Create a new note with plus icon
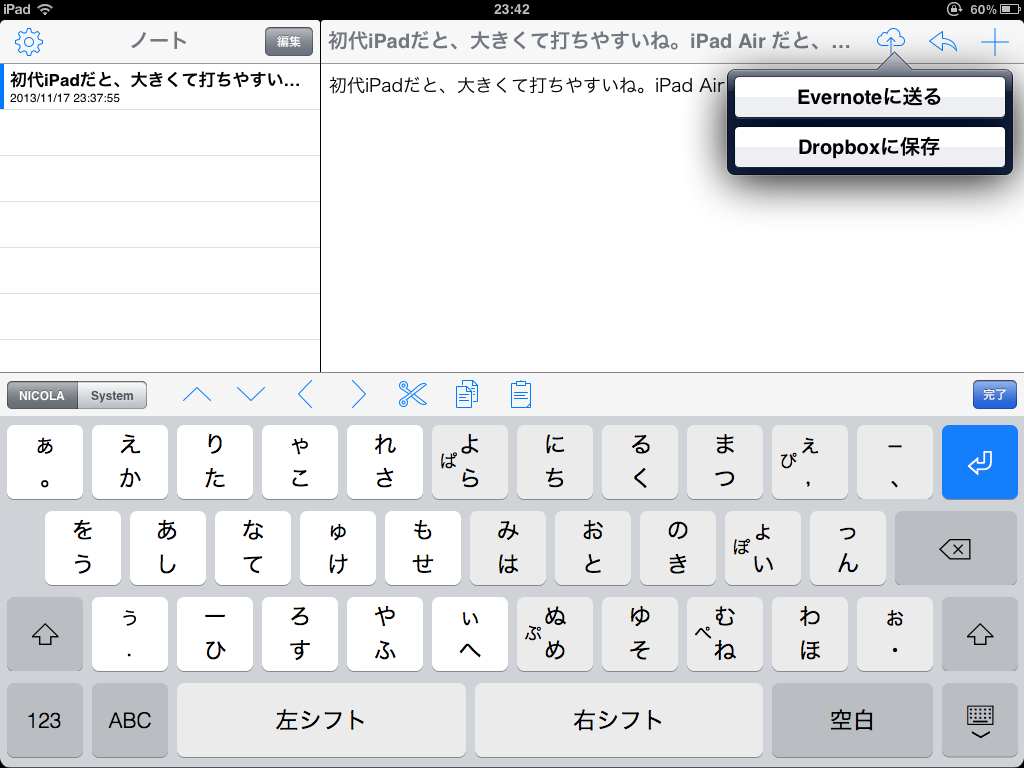The width and height of the screenshot is (1024, 768). coord(995,42)
